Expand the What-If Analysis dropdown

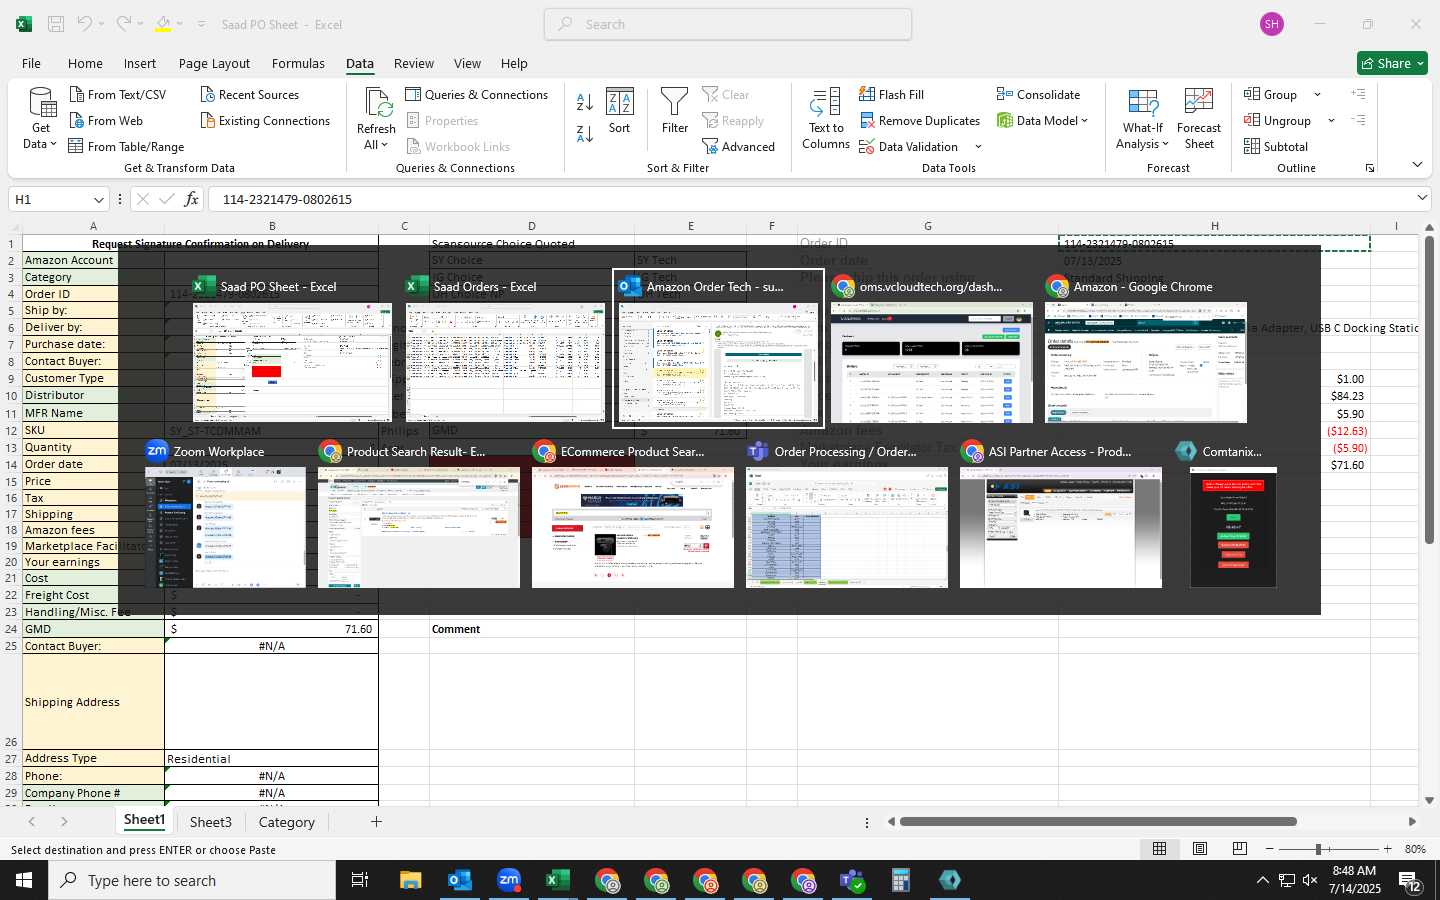click(x=1165, y=144)
